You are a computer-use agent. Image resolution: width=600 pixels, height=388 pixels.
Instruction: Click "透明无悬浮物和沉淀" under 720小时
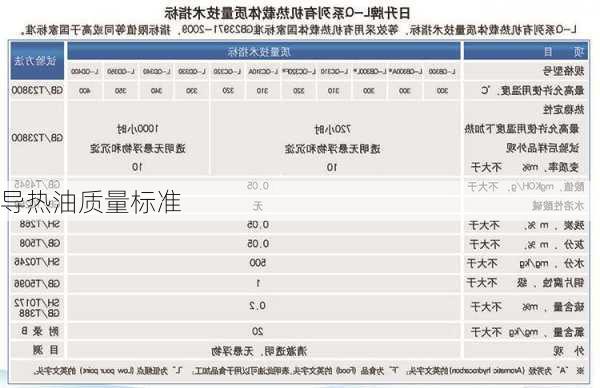[332, 148]
